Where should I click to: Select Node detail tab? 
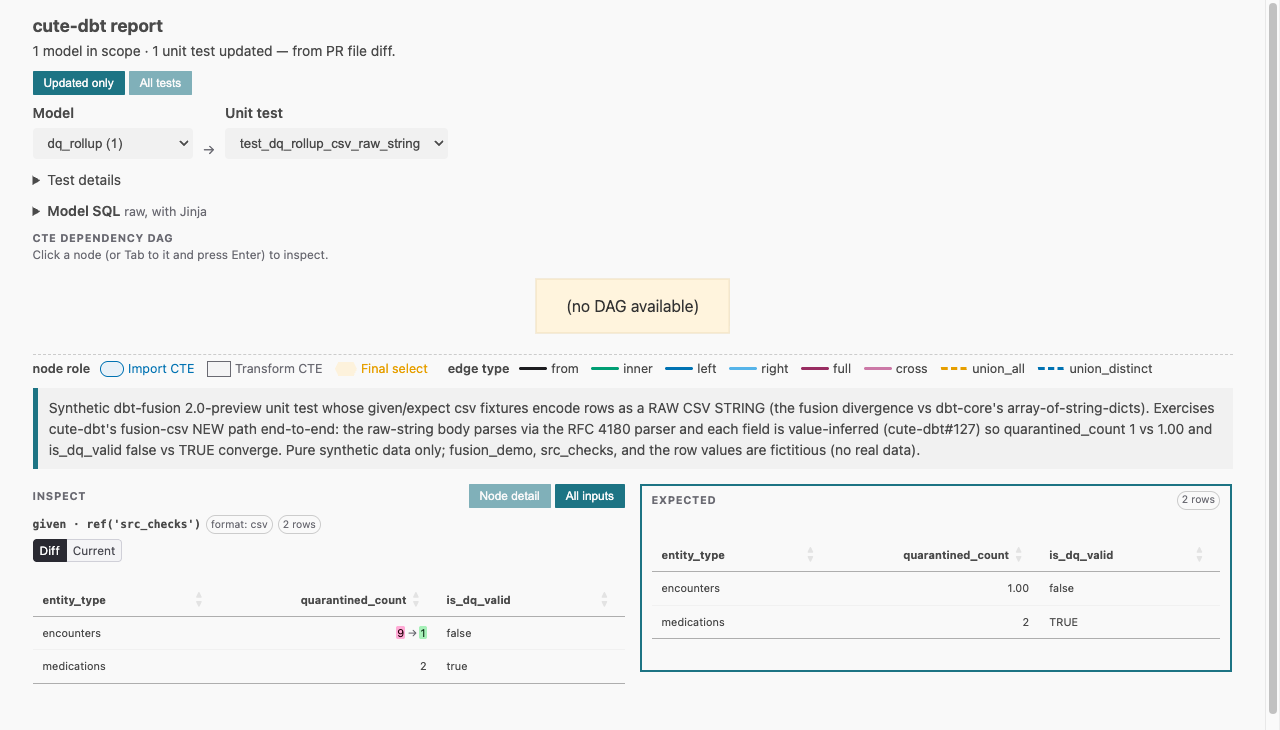510,496
